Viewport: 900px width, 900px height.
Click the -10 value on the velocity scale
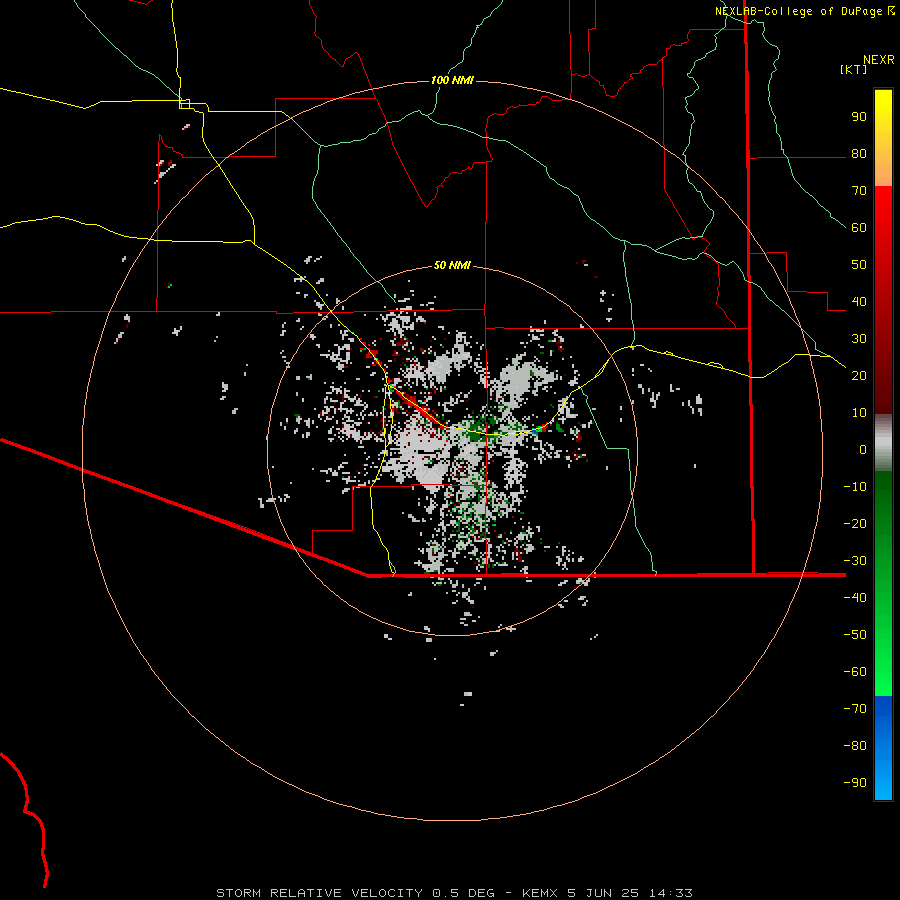click(x=855, y=487)
